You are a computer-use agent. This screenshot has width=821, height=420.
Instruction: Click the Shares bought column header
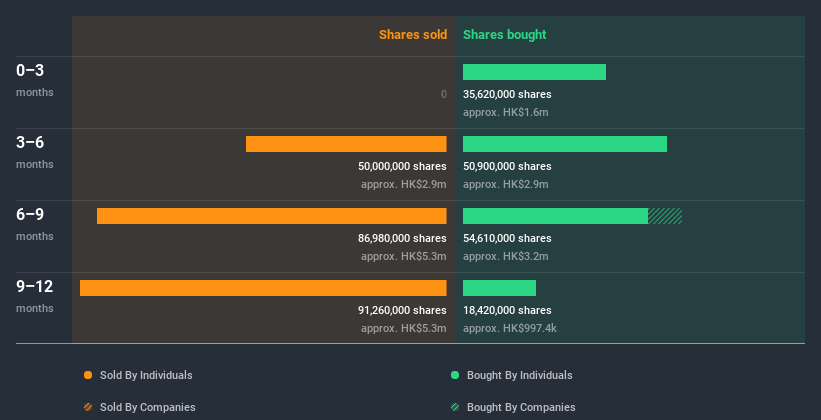pyautogui.click(x=504, y=35)
